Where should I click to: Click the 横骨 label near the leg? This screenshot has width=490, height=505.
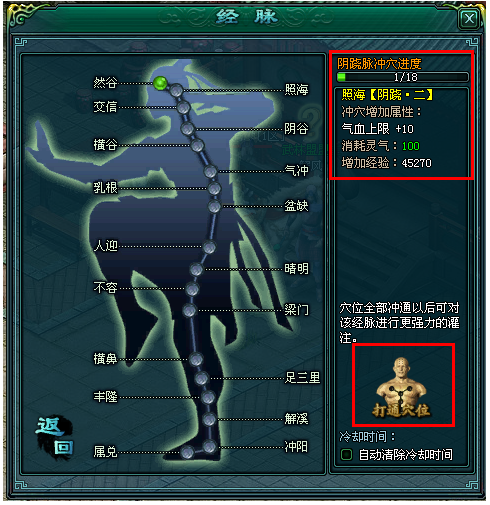[105, 359]
